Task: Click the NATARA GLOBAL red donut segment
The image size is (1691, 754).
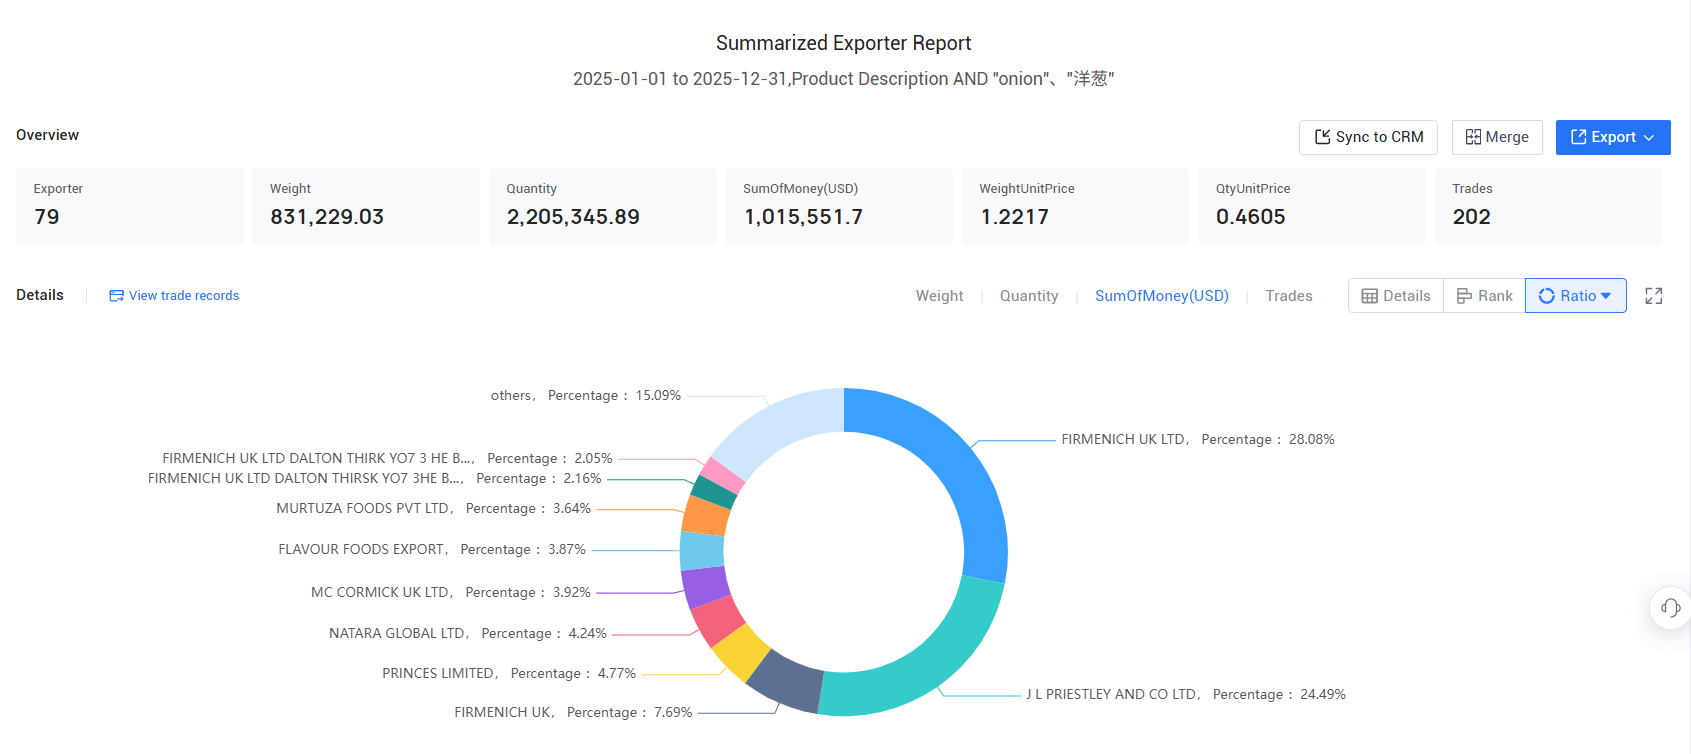Action: click(718, 620)
